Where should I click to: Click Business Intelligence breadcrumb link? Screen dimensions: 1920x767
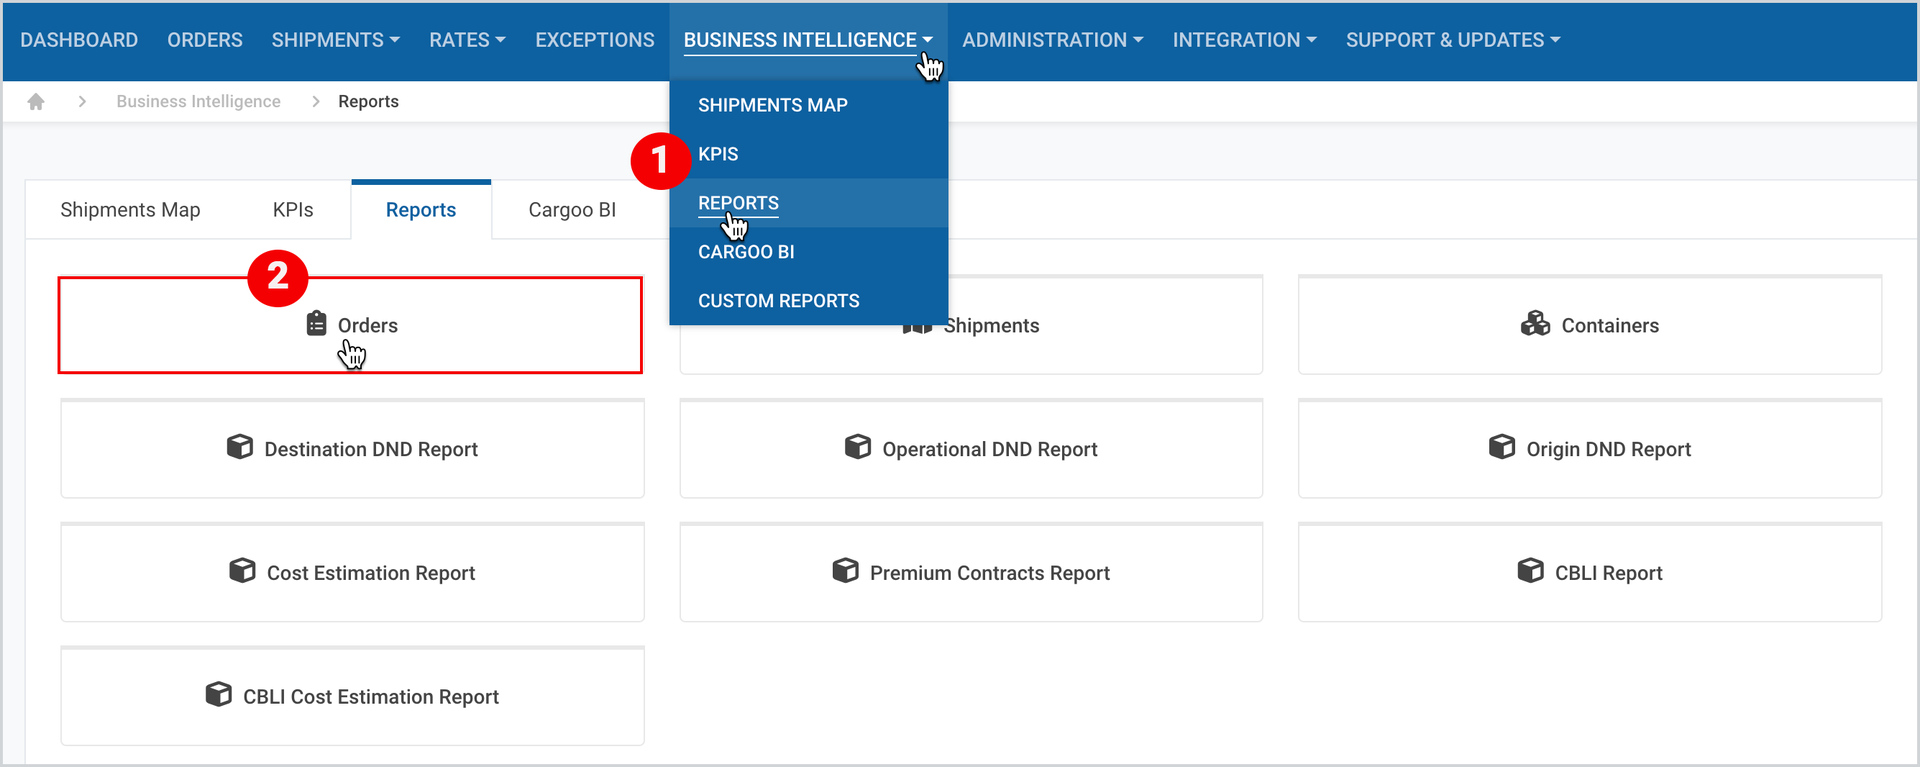tap(198, 102)
